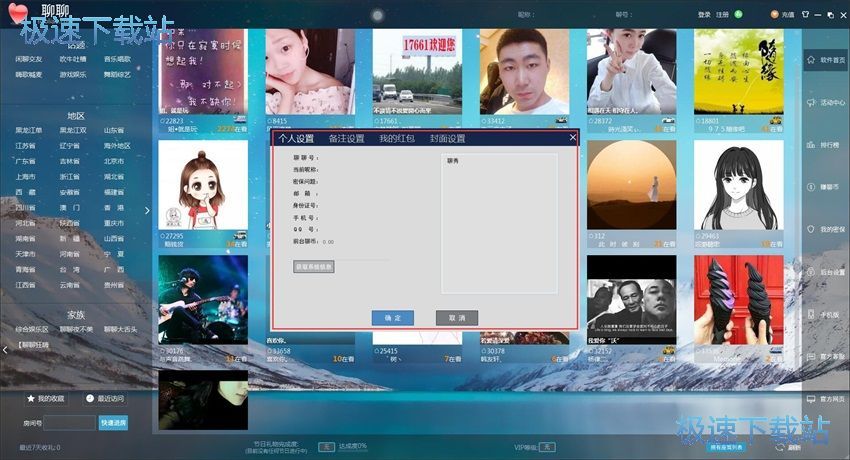Click the 登录 login link
The height and width of the screenshot is (460, 850).
point(704,15)
